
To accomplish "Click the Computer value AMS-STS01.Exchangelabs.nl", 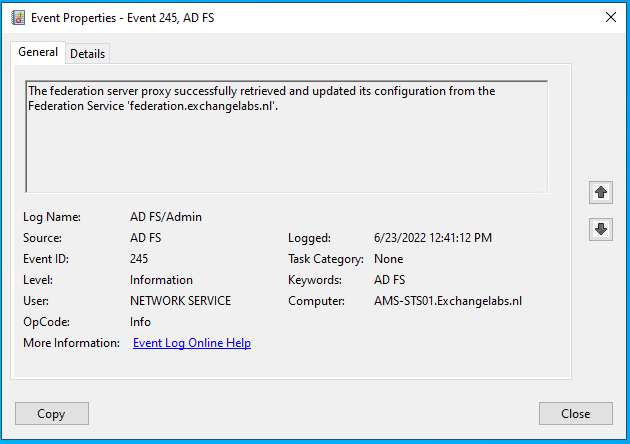I will (448, 301).
